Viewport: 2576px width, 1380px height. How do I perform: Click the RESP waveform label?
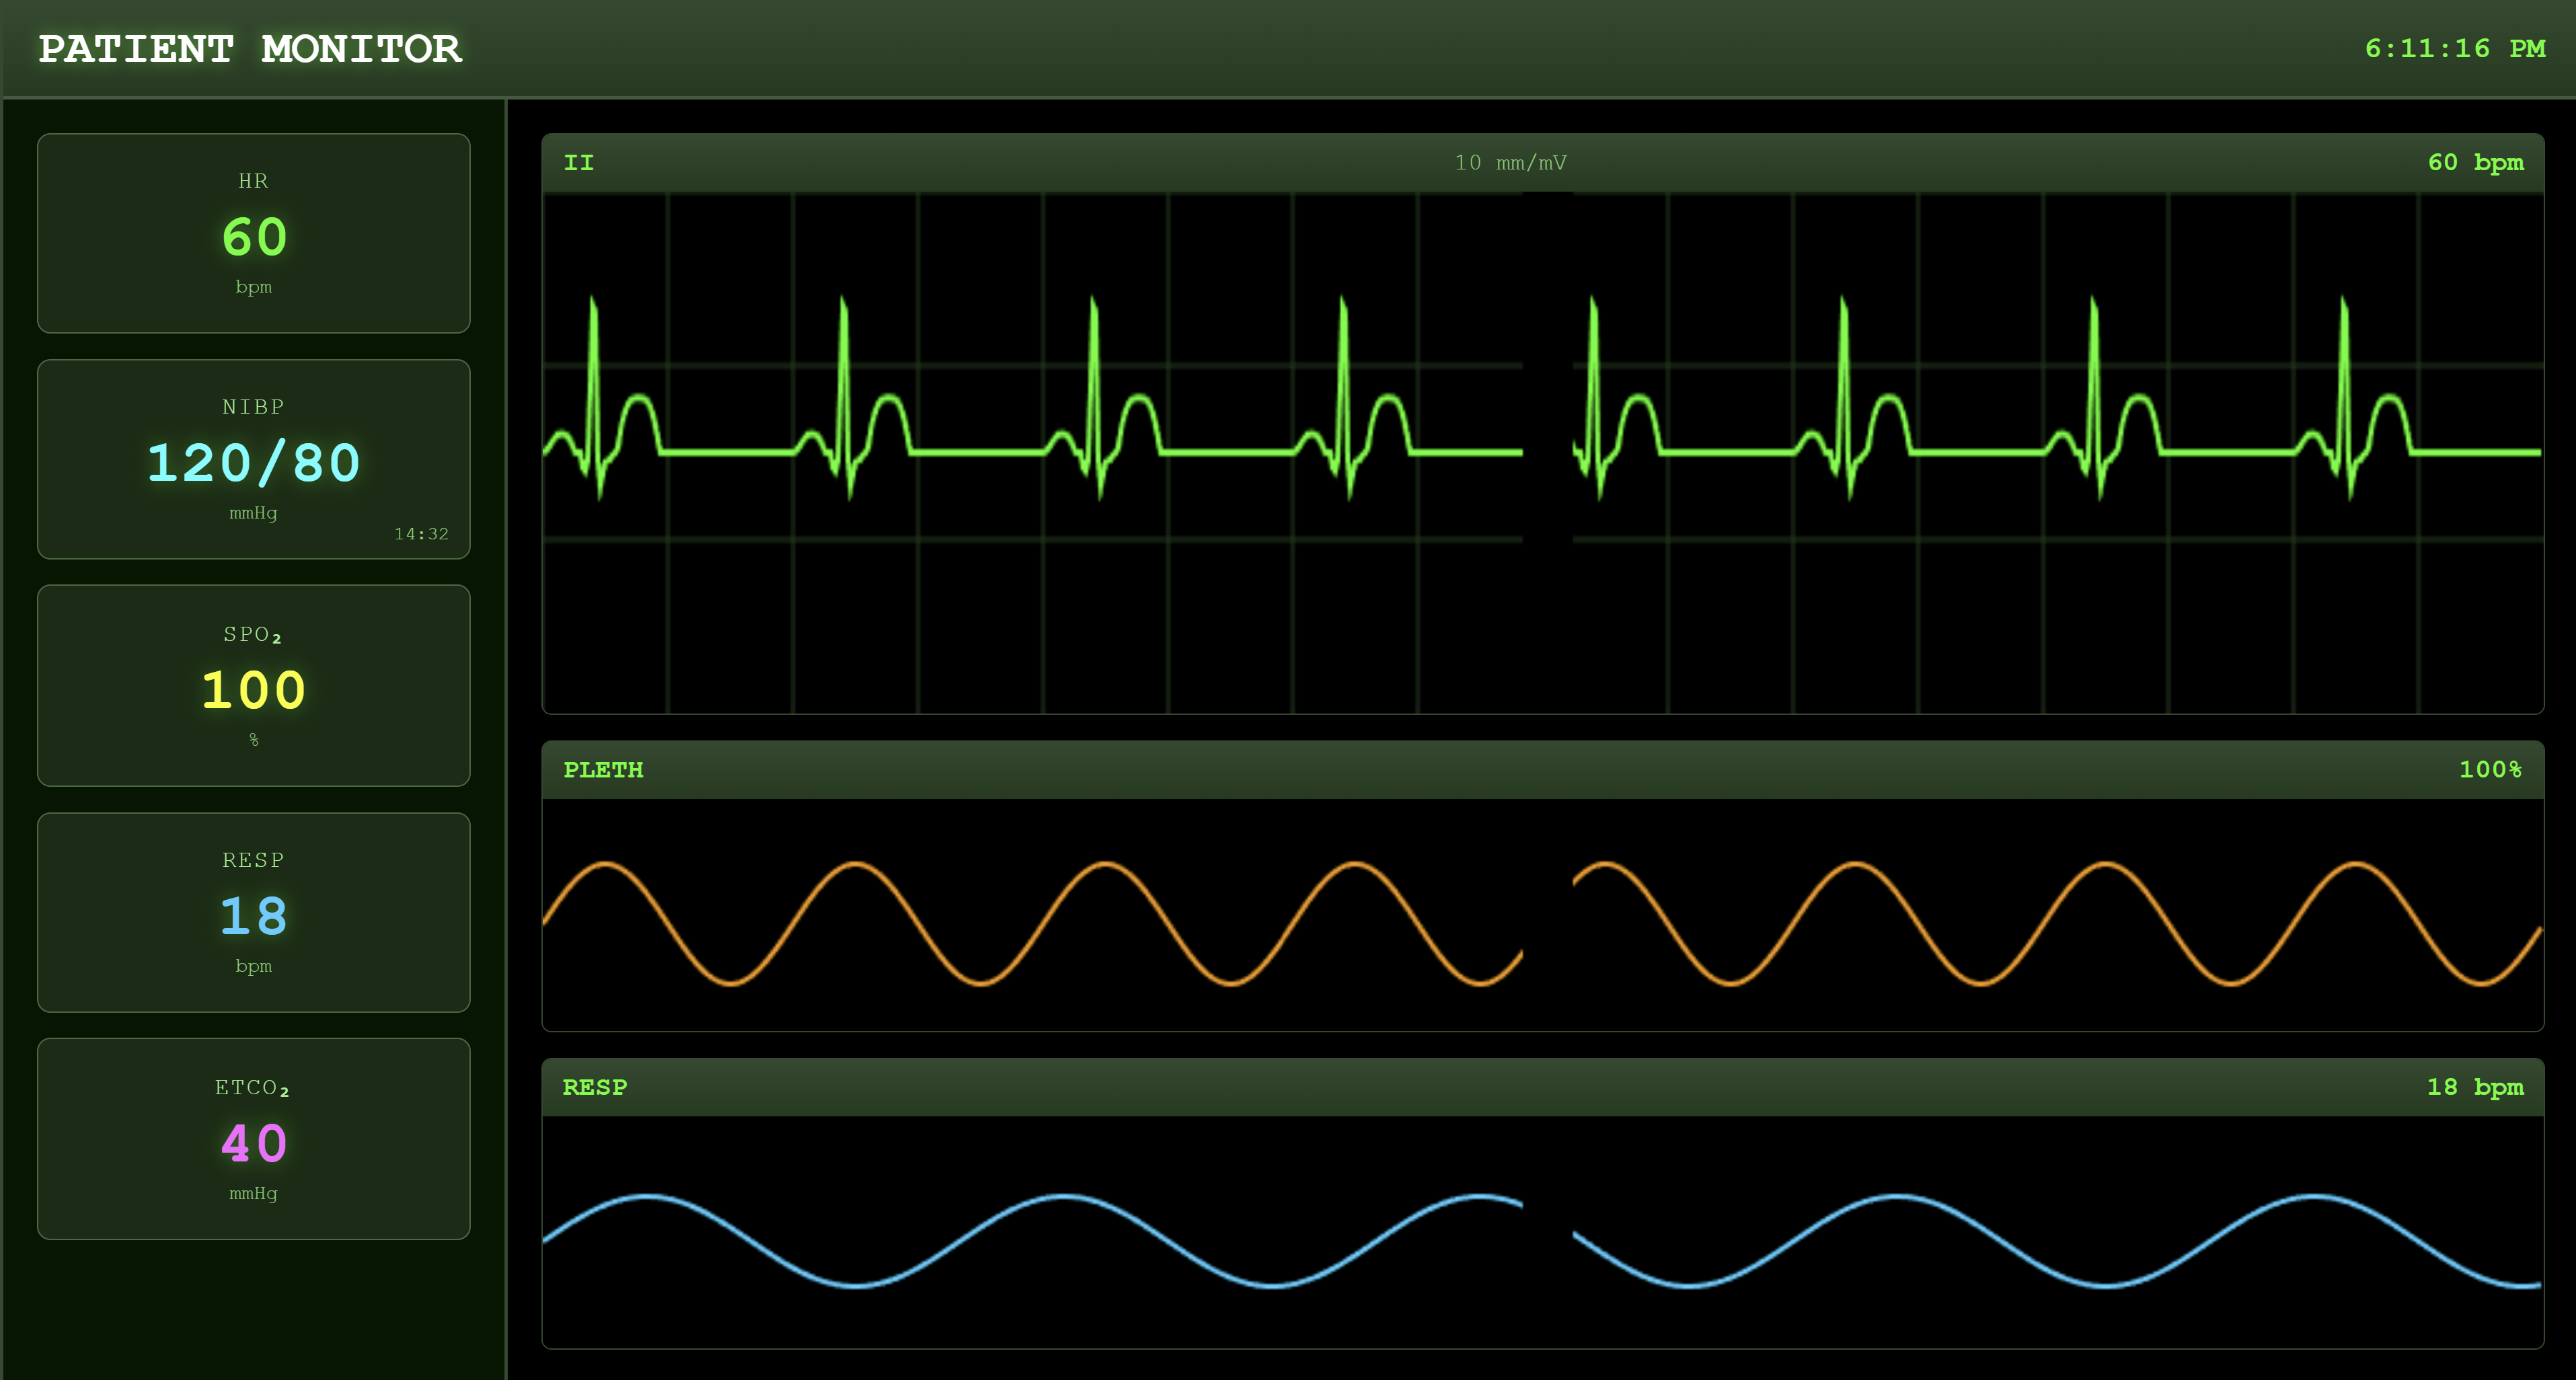(597, 1087)
